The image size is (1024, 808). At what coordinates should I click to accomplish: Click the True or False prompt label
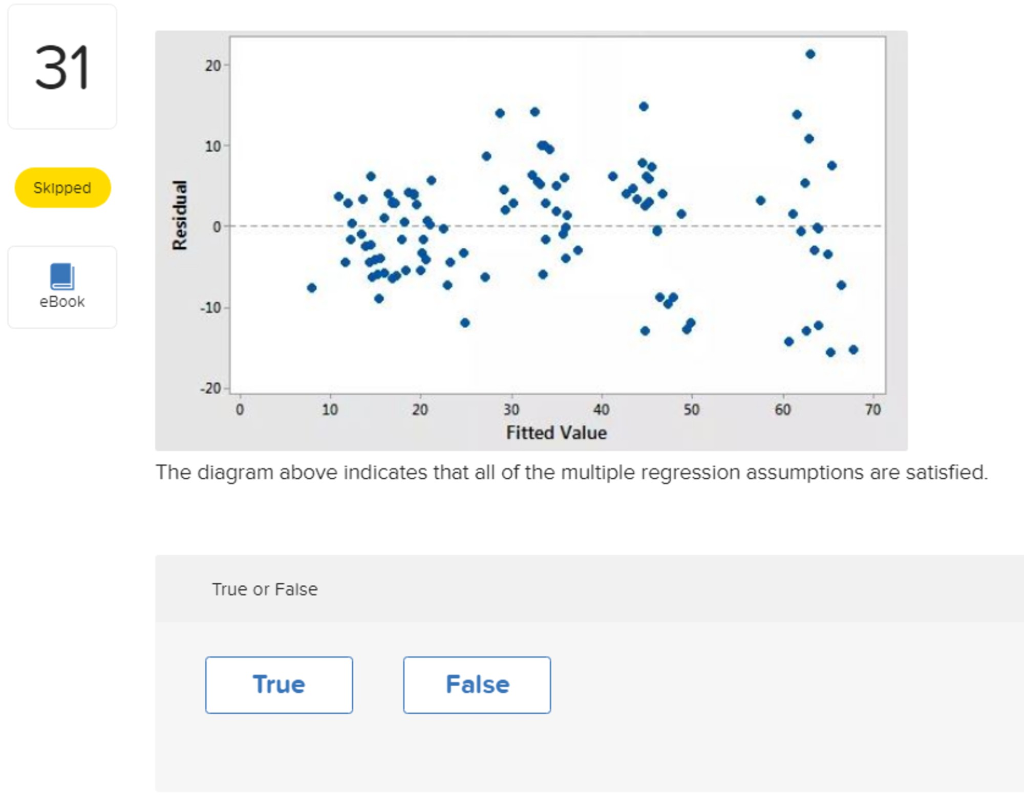(264, 589)
